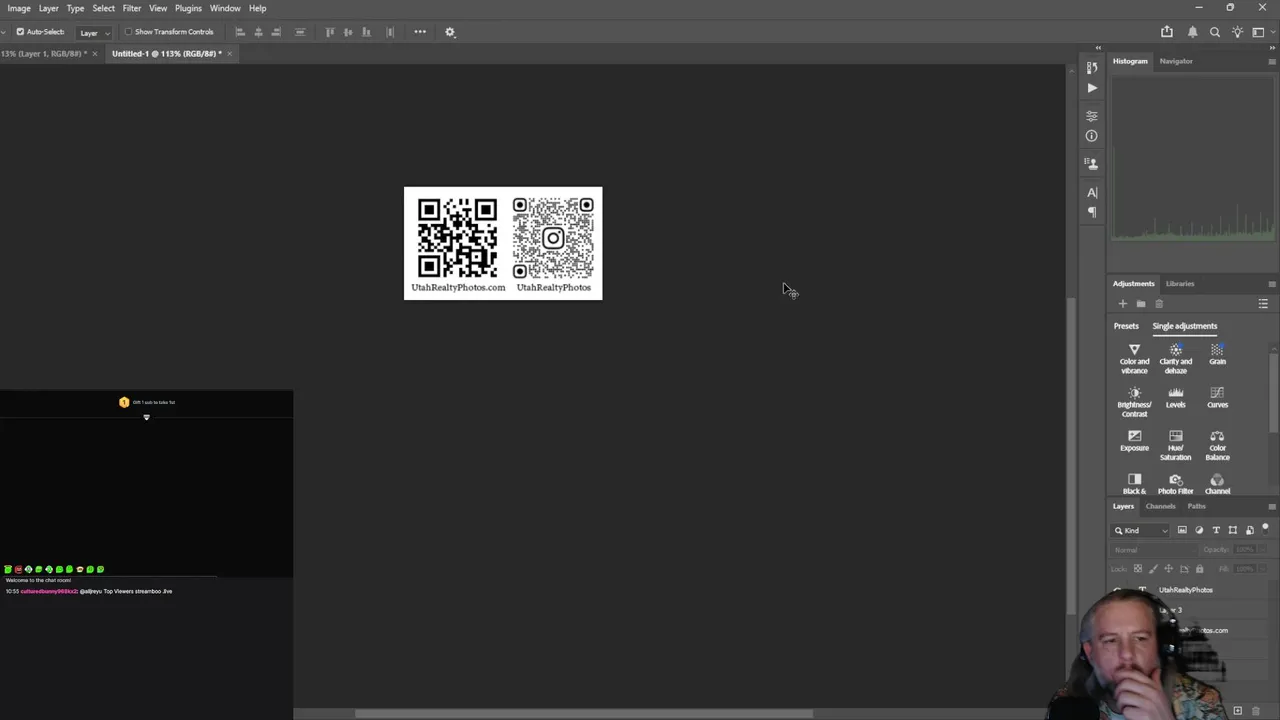Add Grain adjustment

pyautogui.click(x=1217, y=354)
